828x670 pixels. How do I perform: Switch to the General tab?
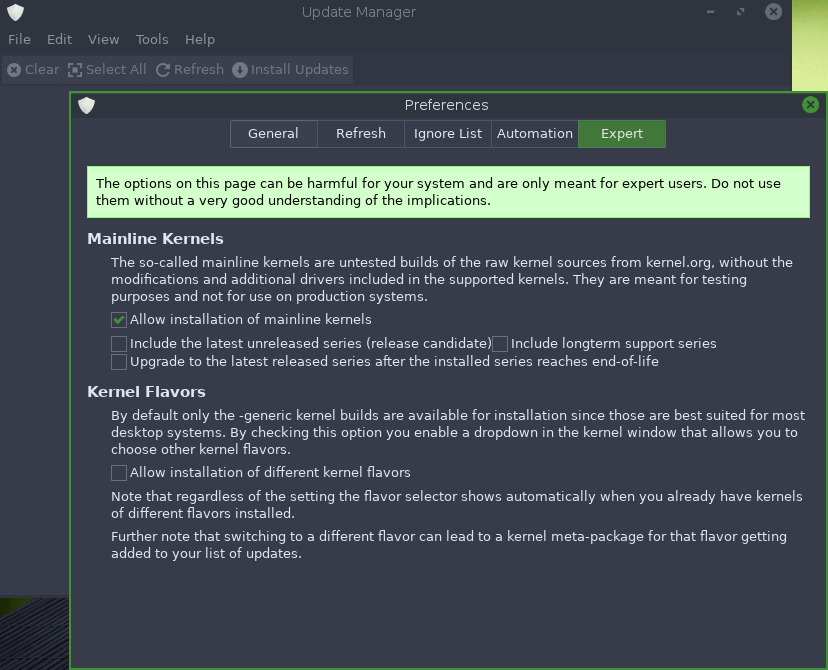point(273,134)
